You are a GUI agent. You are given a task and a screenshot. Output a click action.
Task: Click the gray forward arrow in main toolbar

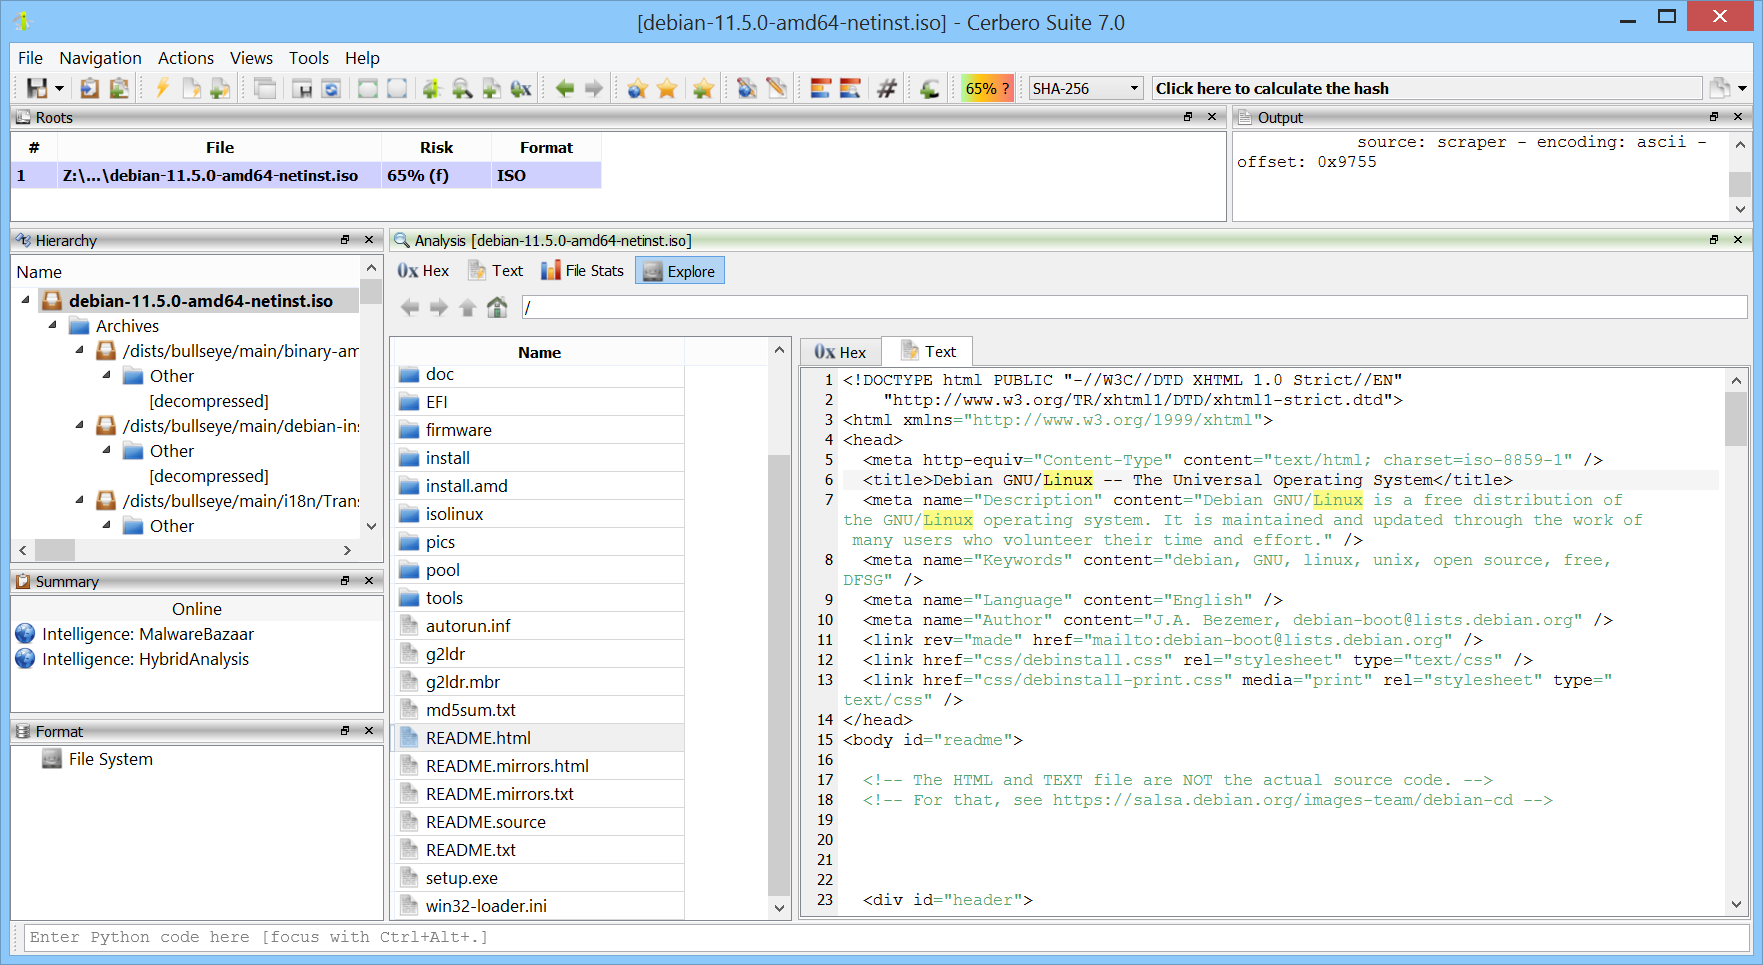click(x=594, y=88)
